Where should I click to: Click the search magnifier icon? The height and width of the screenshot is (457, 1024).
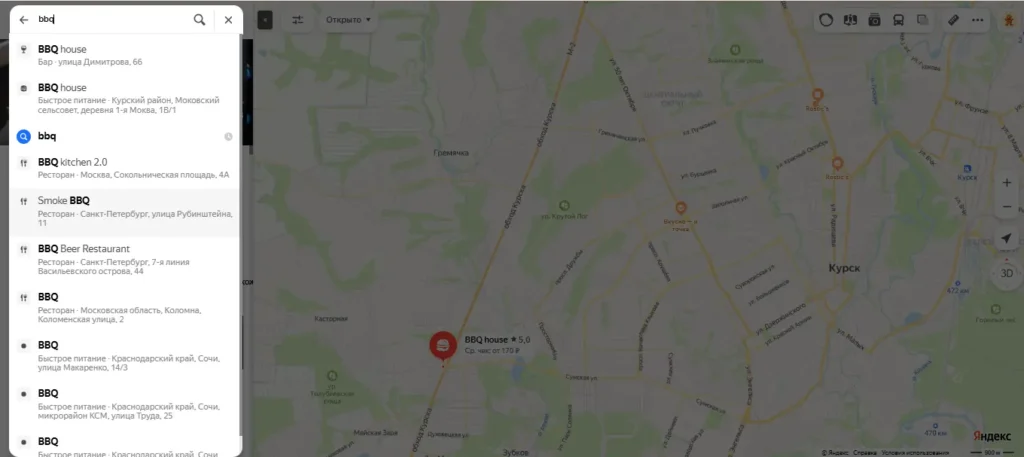(x=199, y=20)
